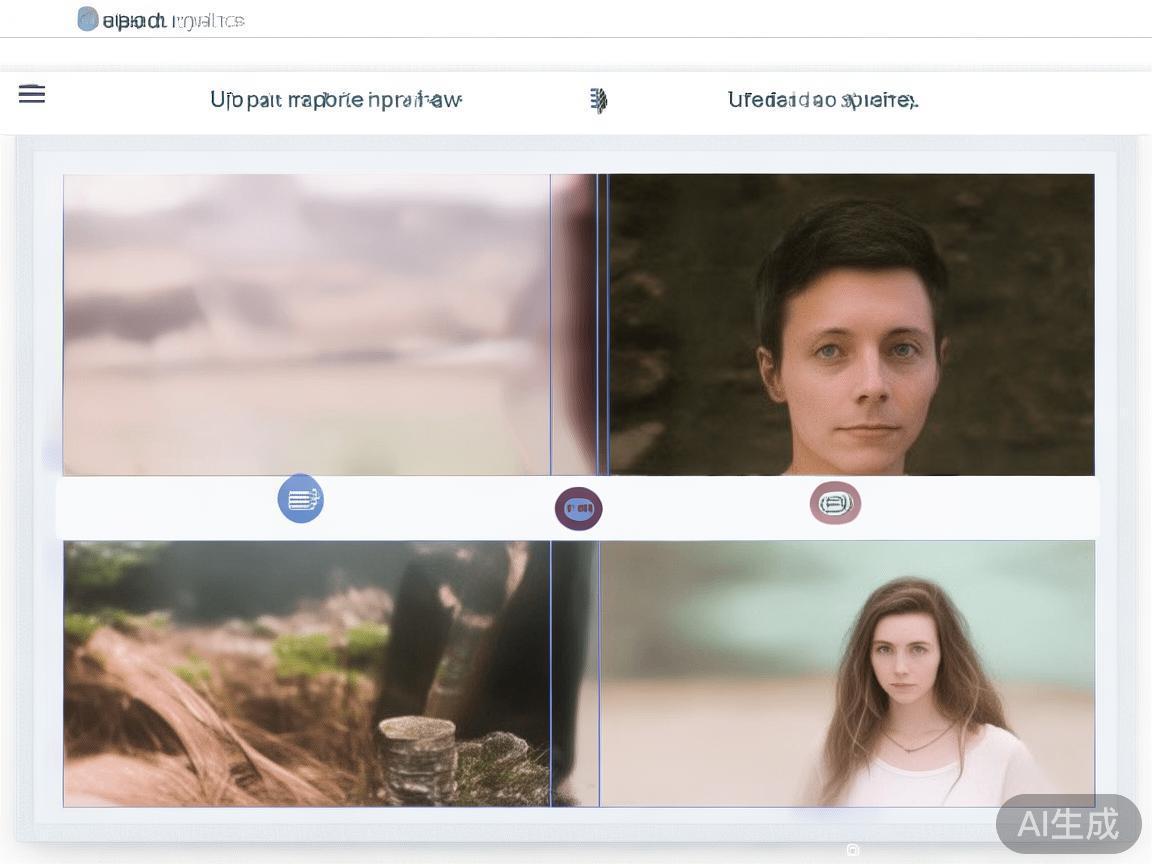Select the "Ufo palt maporte" header tab
The height and width of the screenshot is (864, 1152).
click(x=335, y=100)
